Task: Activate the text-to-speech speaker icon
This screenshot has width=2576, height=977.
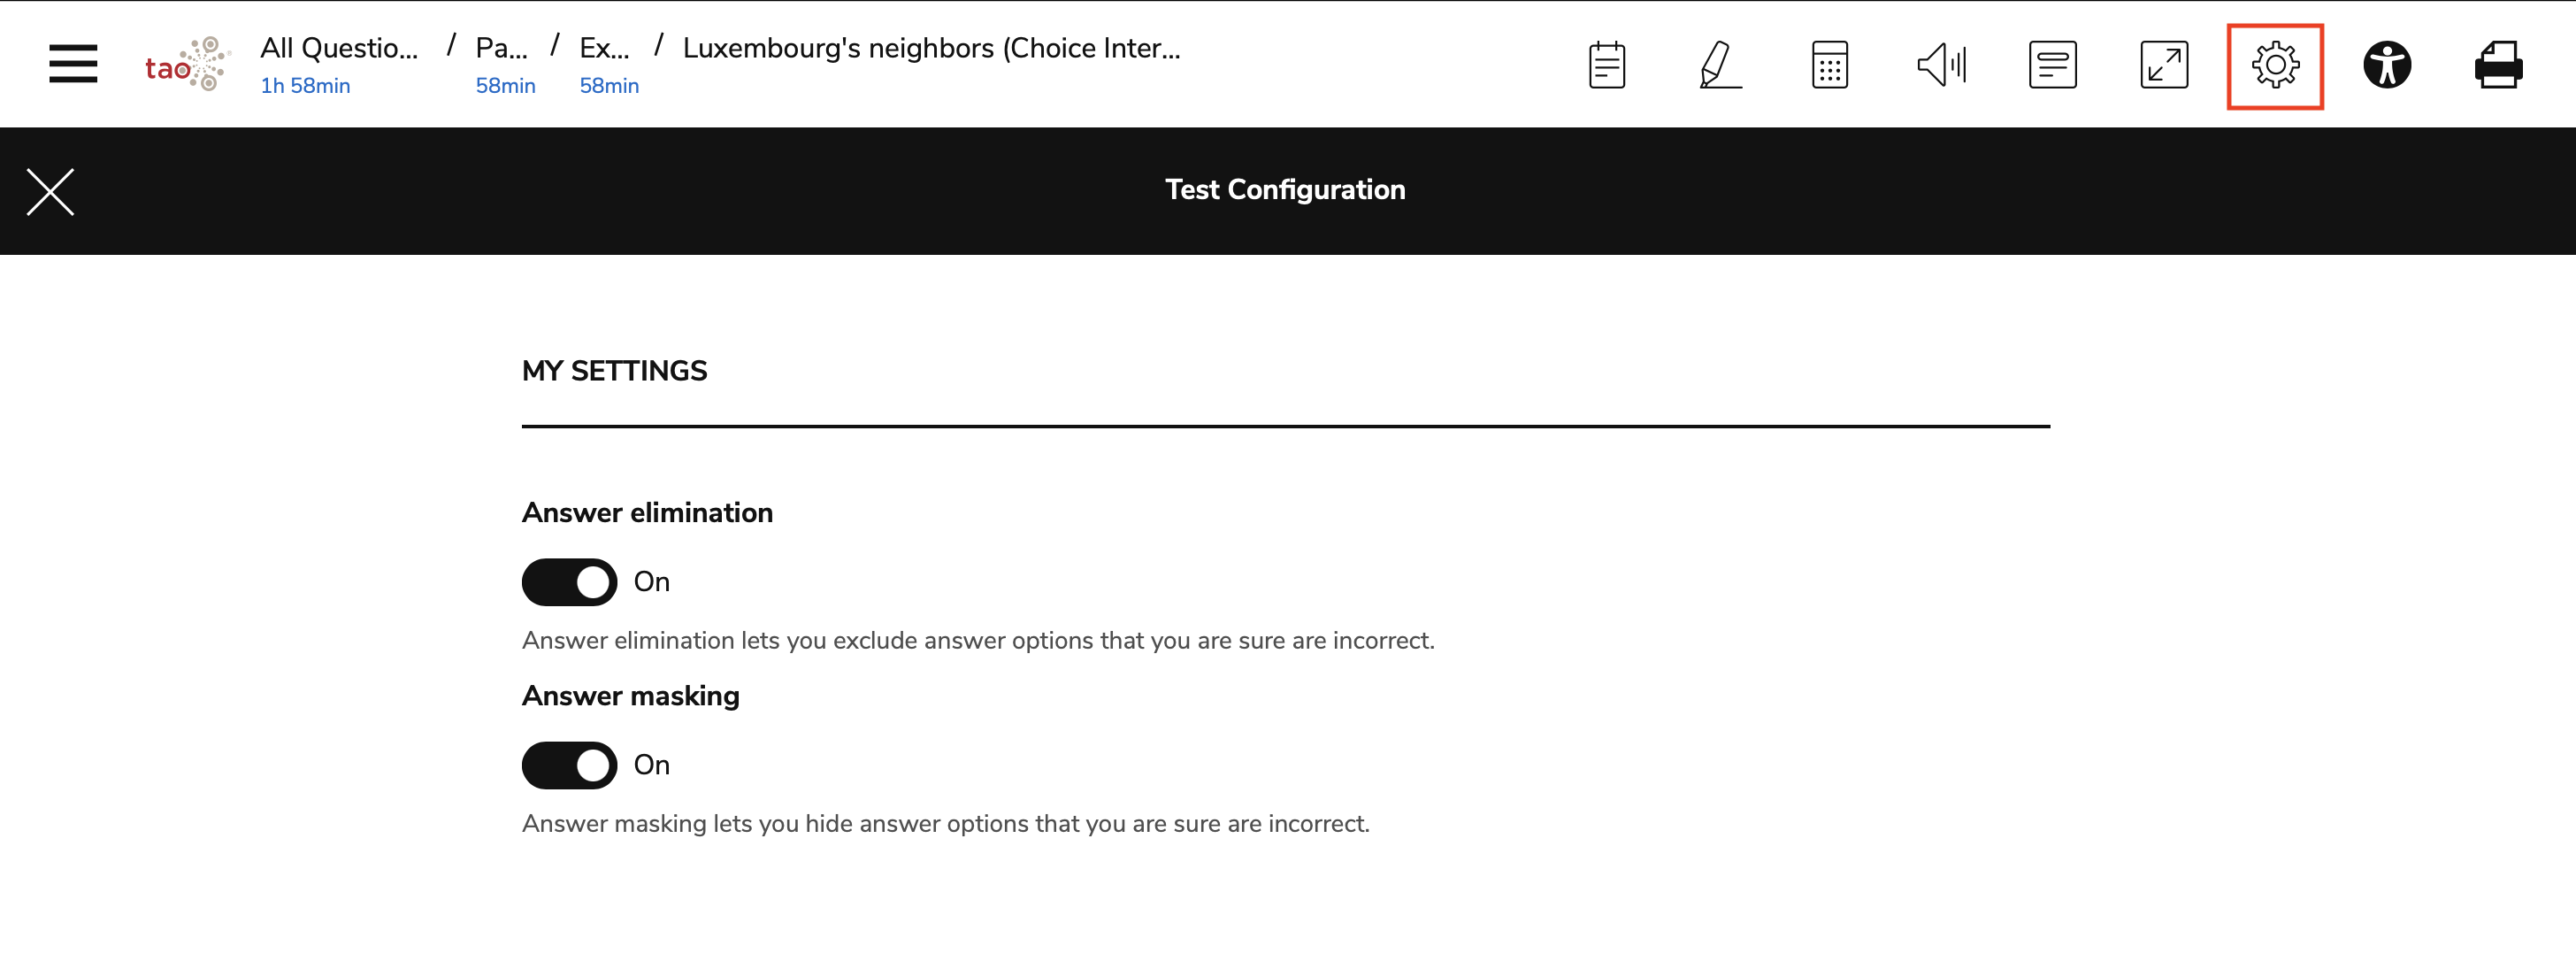Action: click(1941, 65)
